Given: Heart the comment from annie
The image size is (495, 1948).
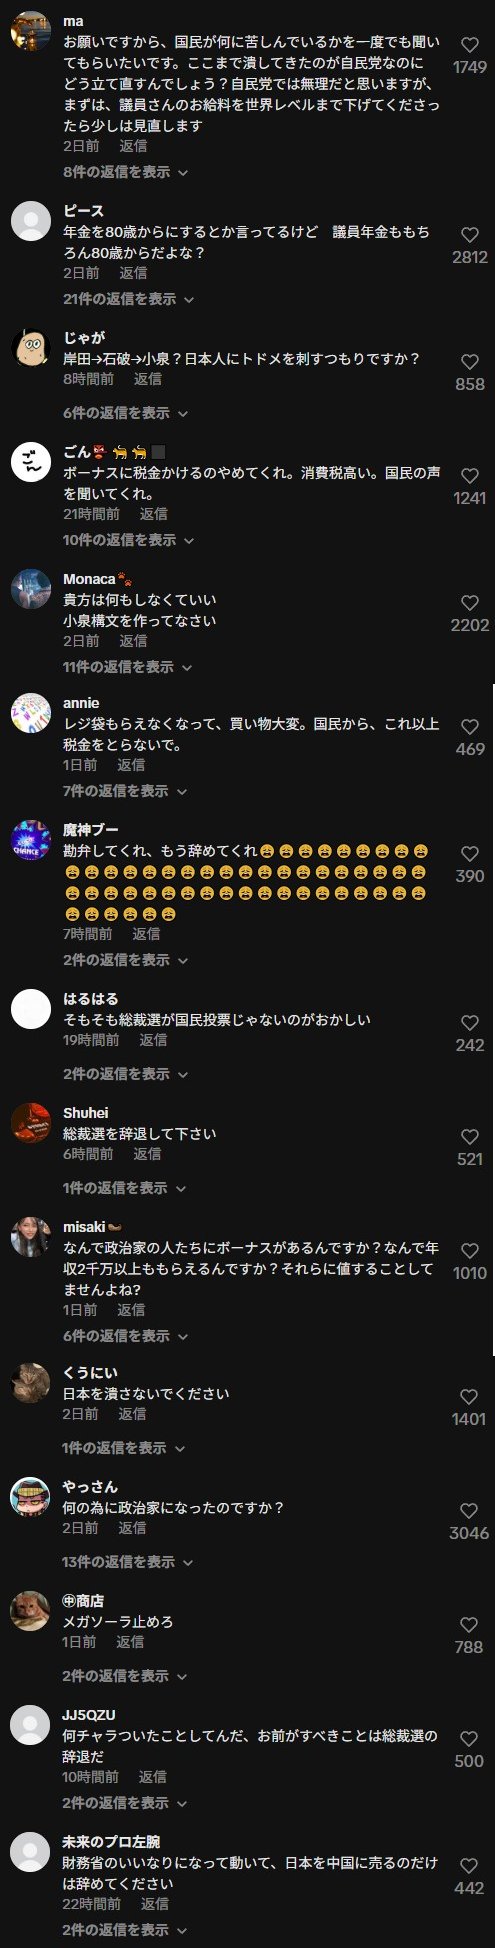Looking at the screenshot, I should coord(469,727).
